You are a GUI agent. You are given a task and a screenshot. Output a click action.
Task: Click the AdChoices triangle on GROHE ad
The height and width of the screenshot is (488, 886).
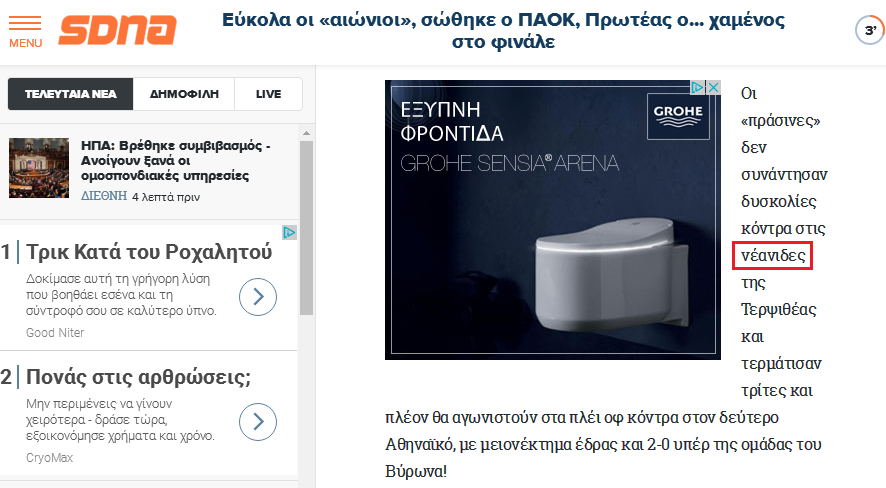698,88
